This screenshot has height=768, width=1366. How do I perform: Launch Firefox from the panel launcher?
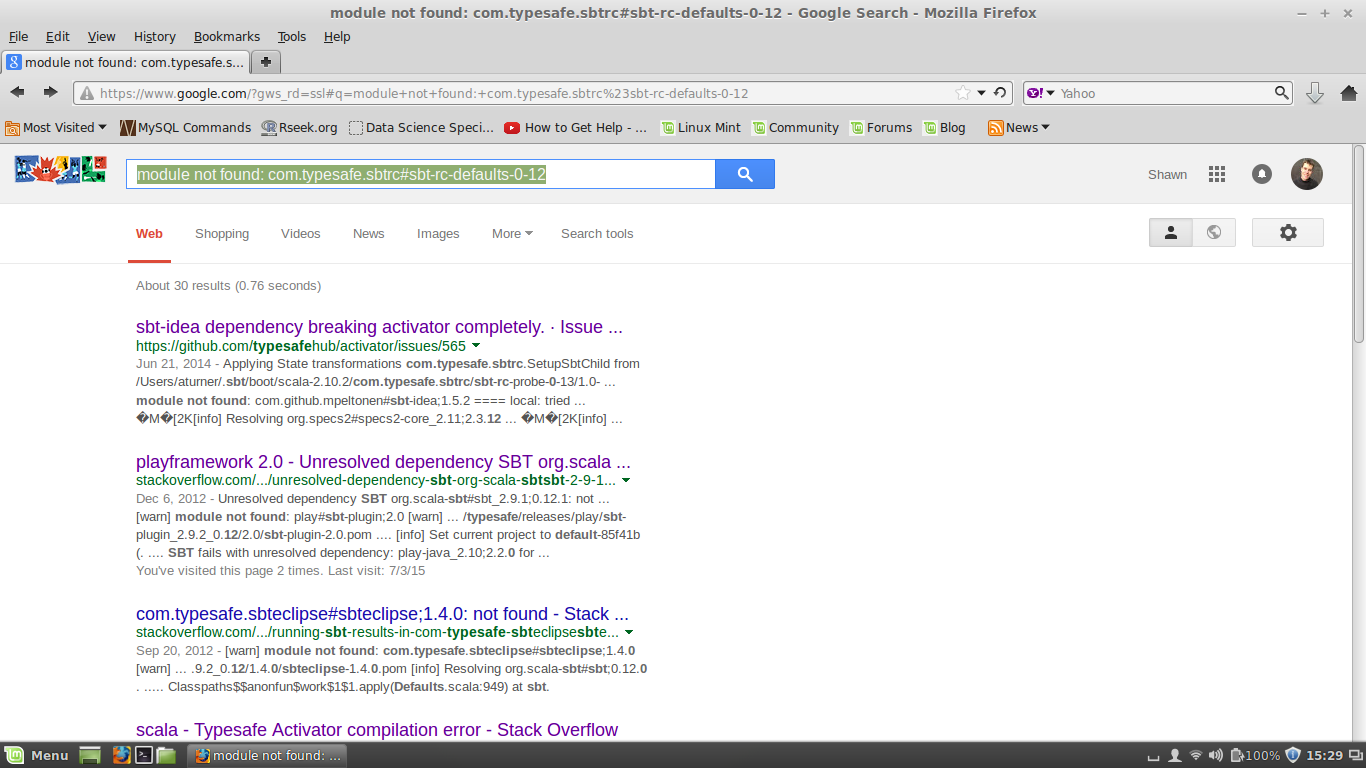[x=122, y=755]
